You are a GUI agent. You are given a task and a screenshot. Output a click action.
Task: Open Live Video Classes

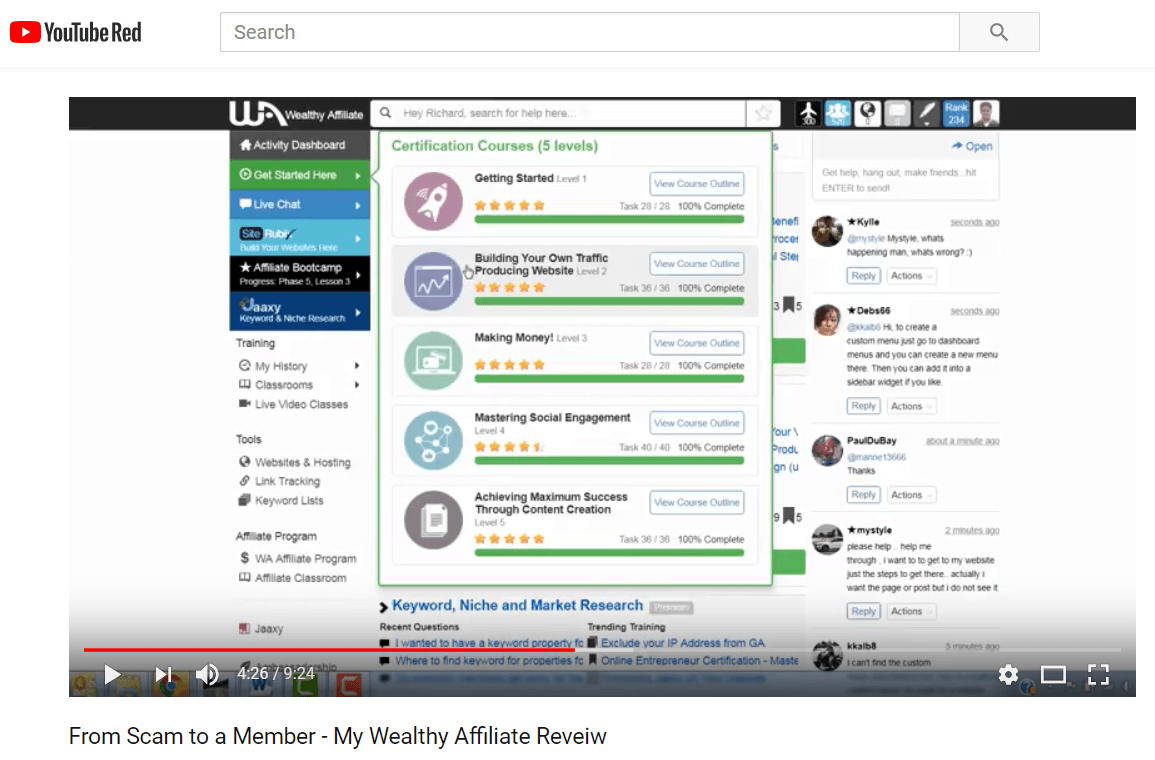(x=294, y=404)
